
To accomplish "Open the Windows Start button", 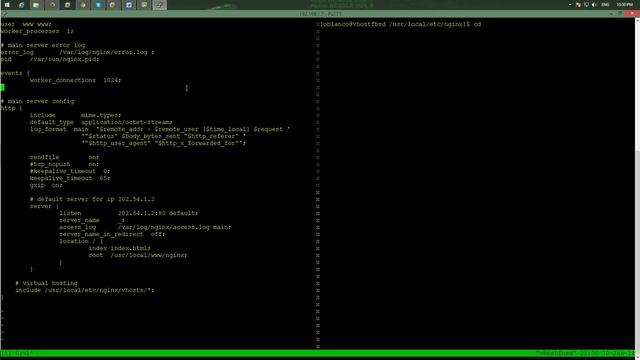I will pos(7,5).
